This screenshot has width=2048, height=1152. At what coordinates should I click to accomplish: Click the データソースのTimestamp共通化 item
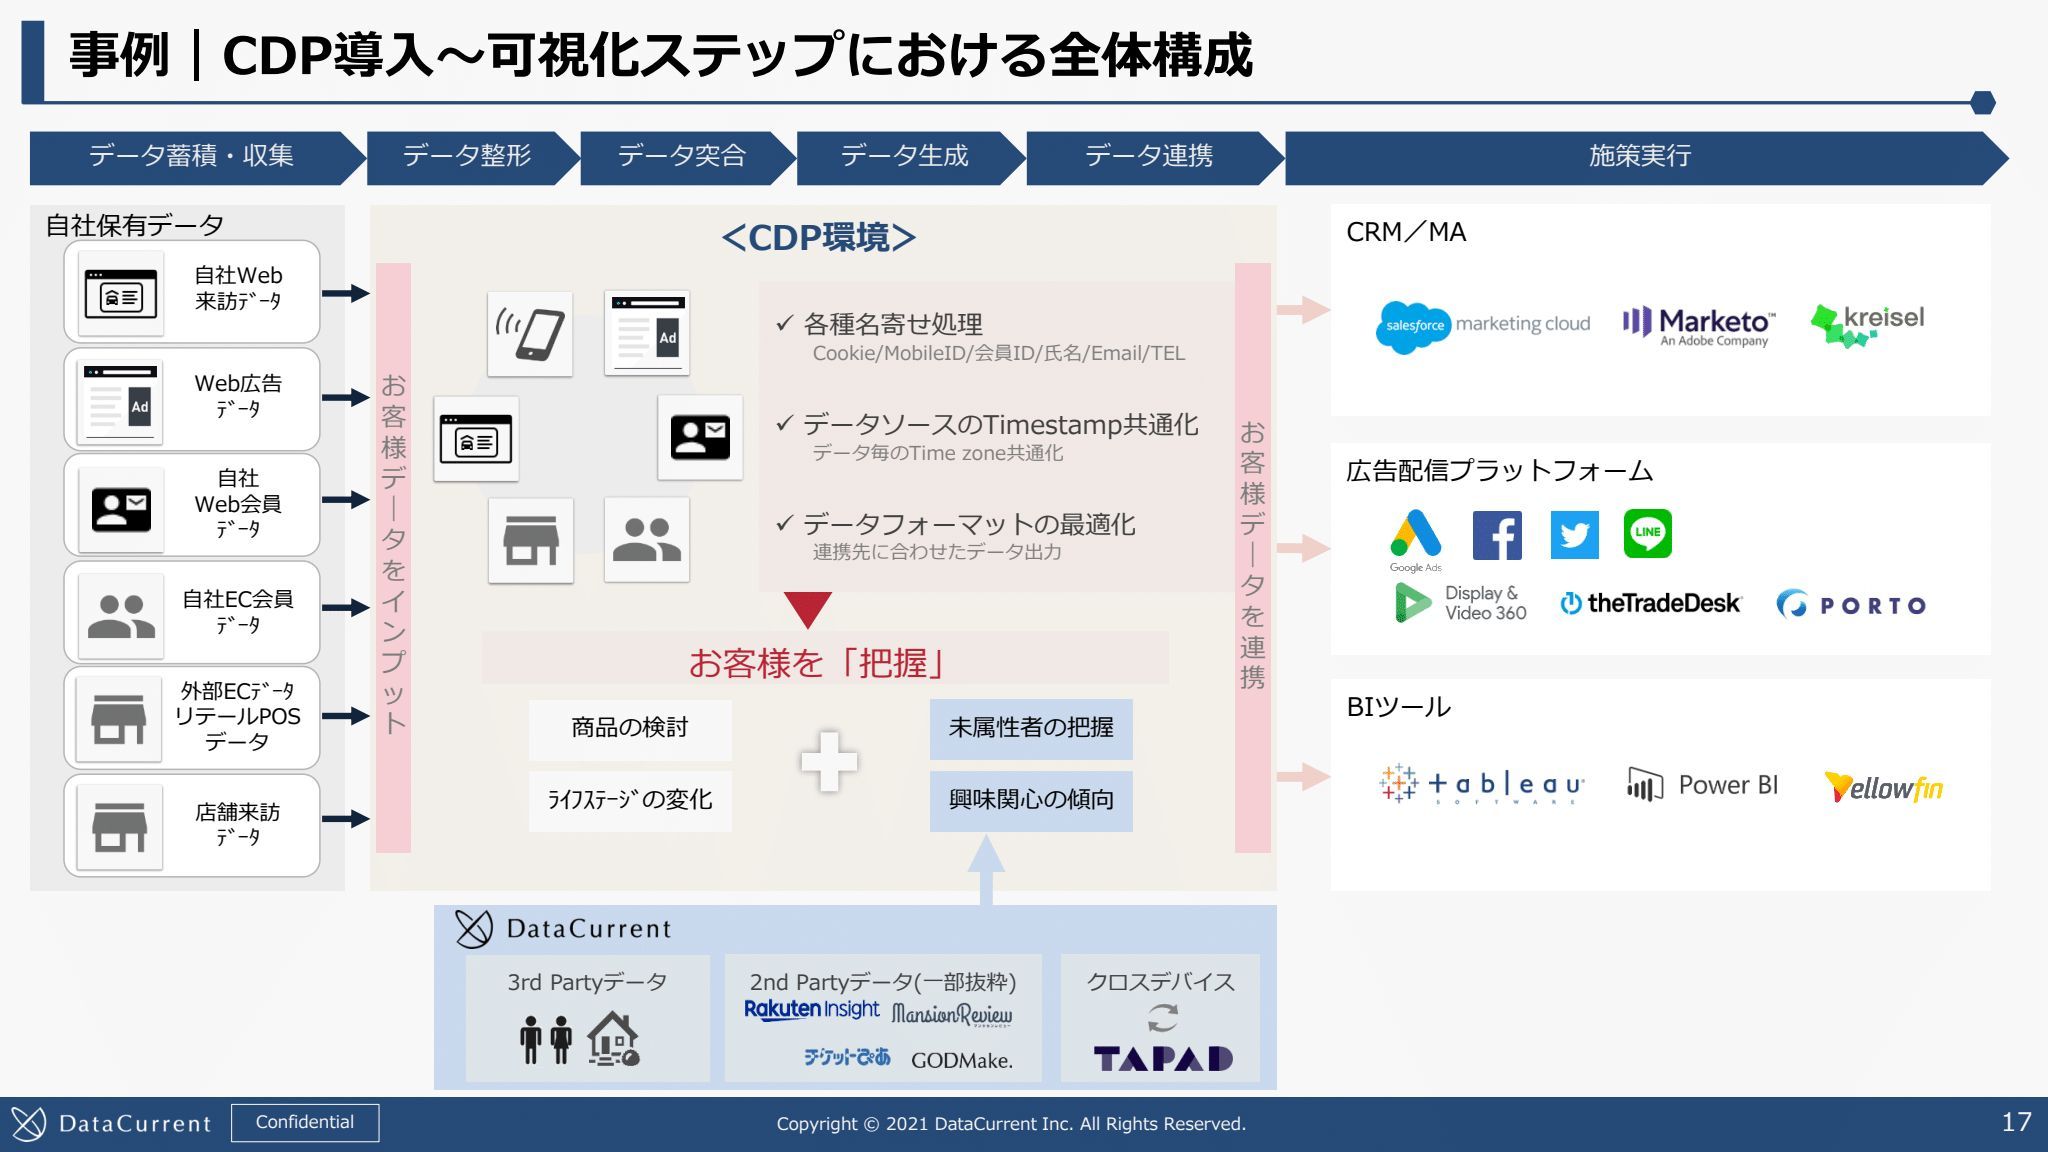pyautogui.click(x=987, y=437)
